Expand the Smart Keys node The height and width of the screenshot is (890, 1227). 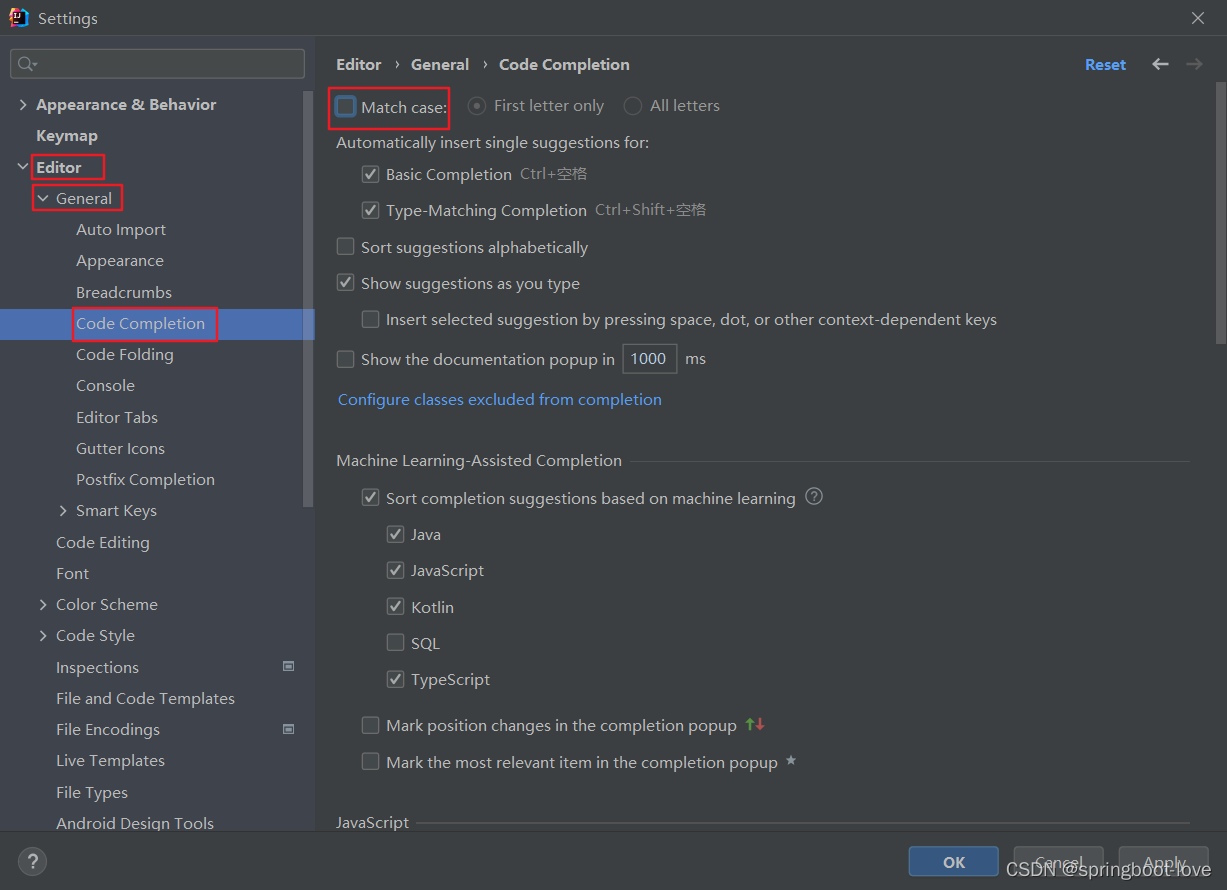(64, 511)
